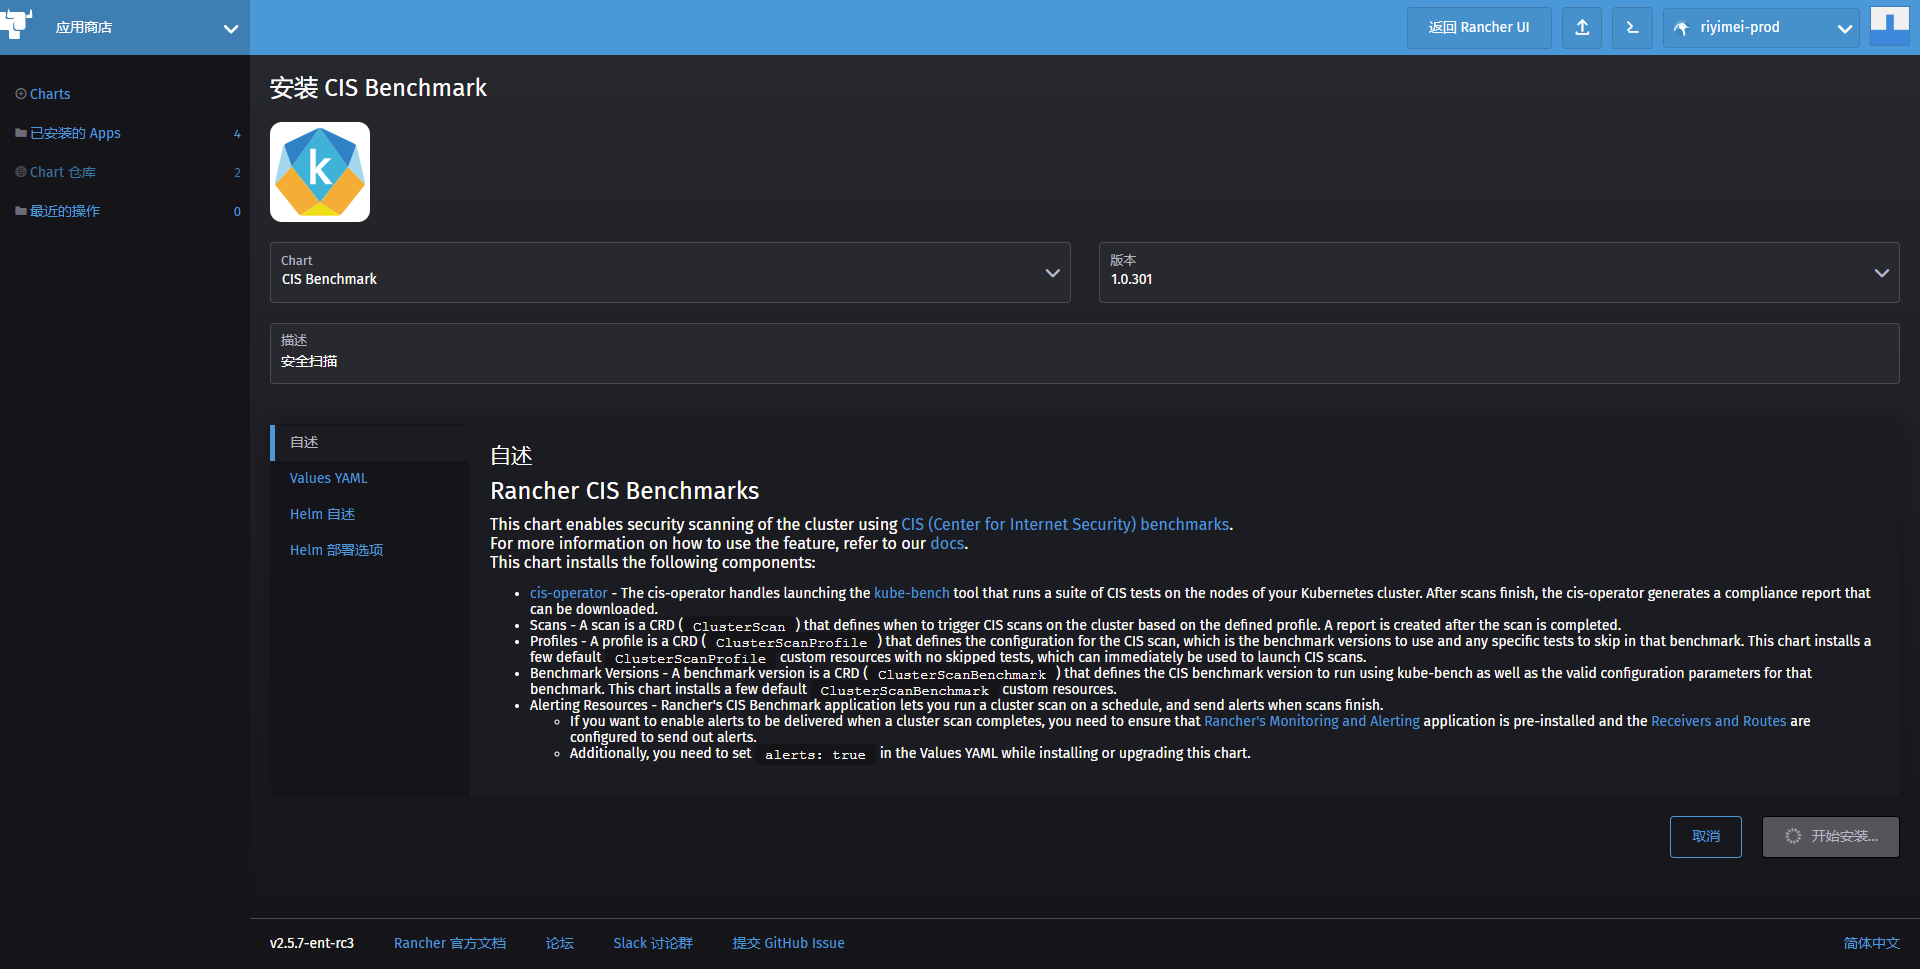Click the CIS Benchmark chart logo
This screenshot has width=1920, height=969.
[320, 172]
